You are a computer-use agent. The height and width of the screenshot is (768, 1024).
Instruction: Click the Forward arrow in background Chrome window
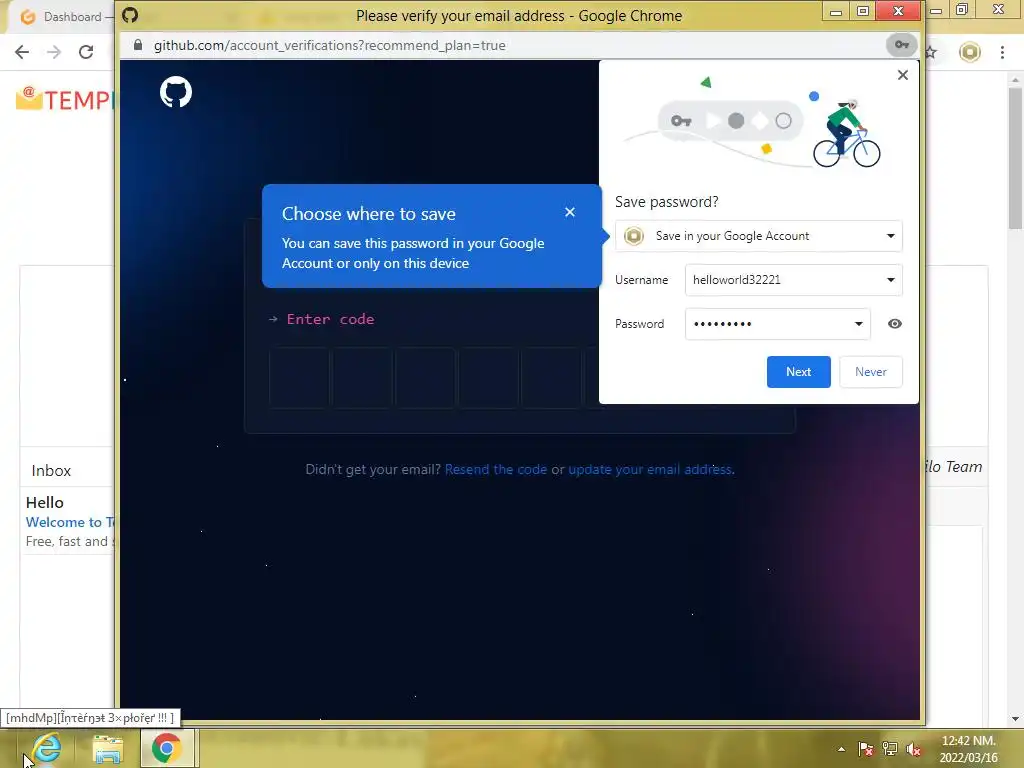click(x=54, y=52)
